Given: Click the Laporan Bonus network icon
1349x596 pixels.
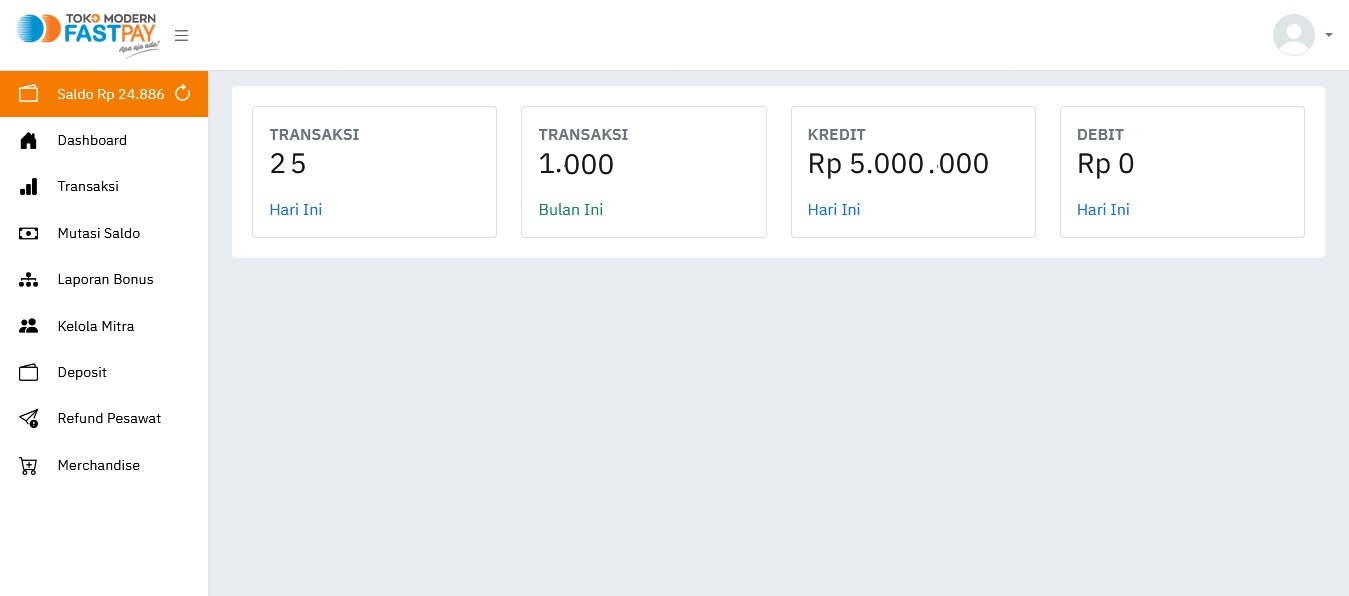Looking at the screenshot, I should point(28,279).
